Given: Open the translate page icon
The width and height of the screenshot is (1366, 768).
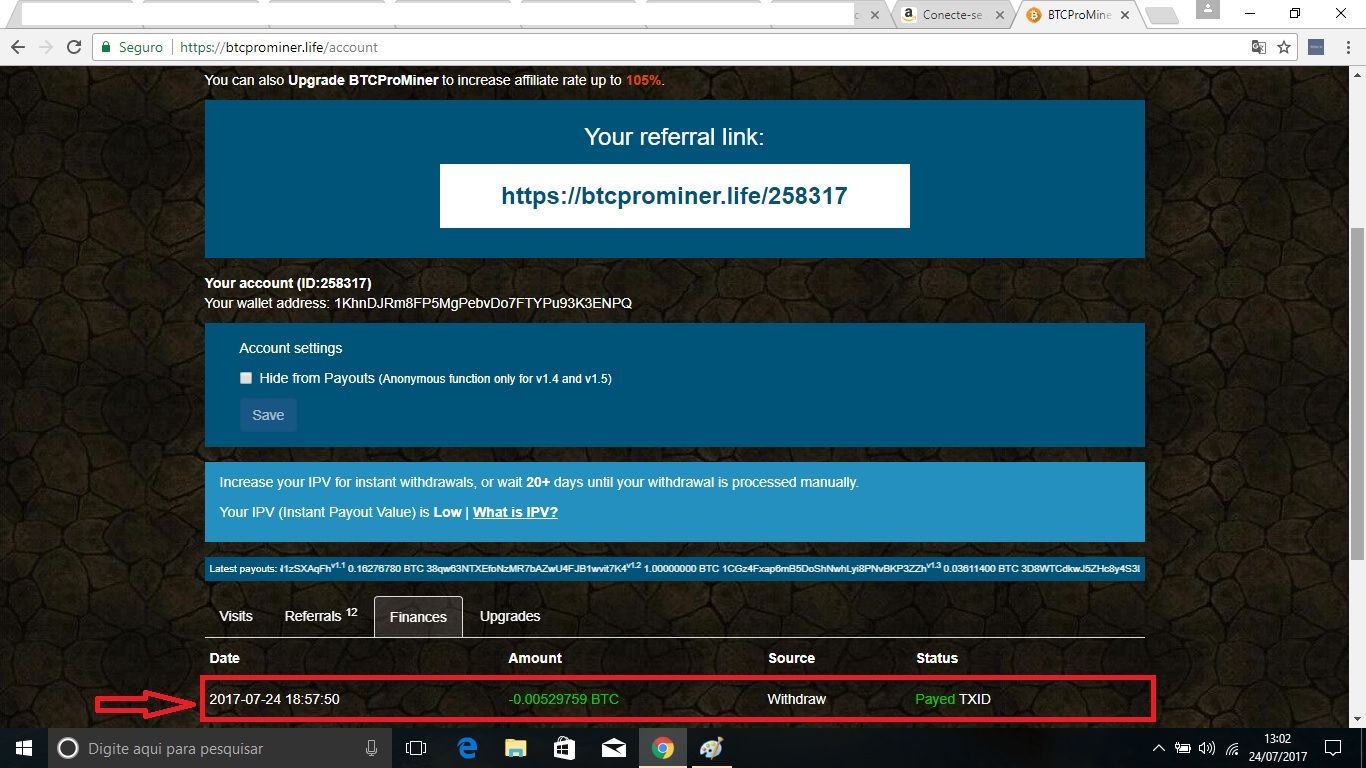Looking at the screenshot, I should pos(1259,47).
